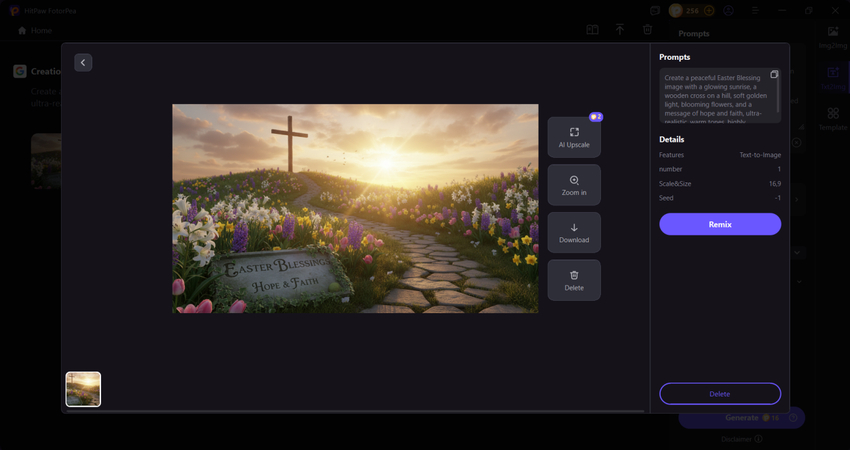Run AI Upscale on the image

[x=574, y=137]
